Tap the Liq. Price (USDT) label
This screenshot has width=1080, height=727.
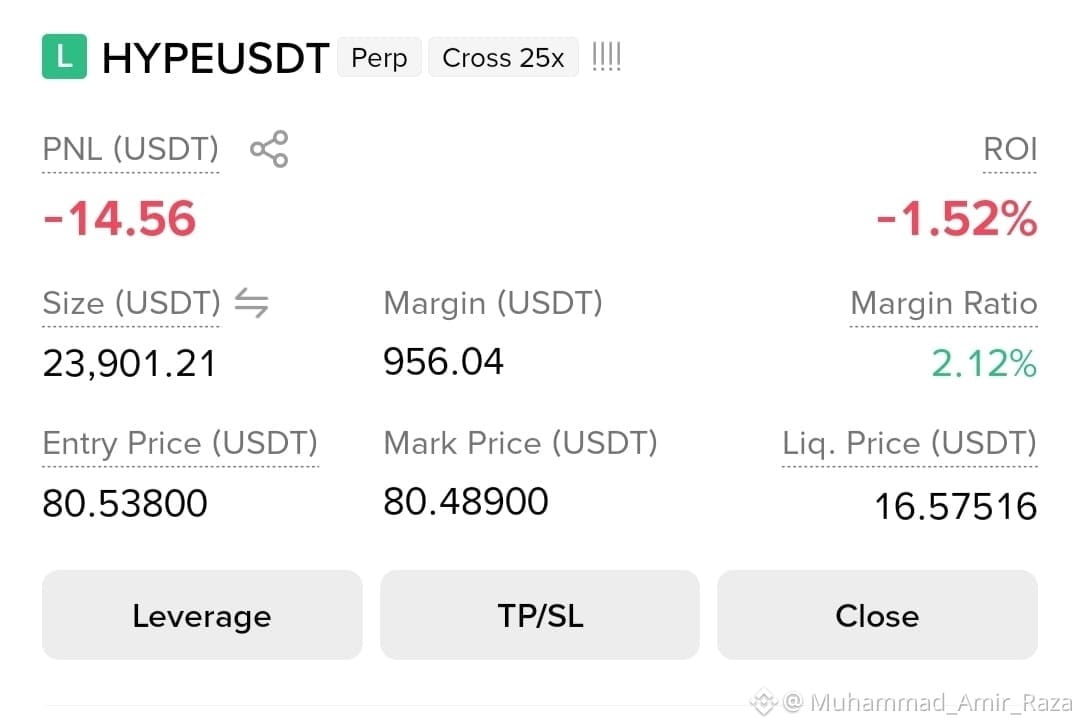point(909,443)
